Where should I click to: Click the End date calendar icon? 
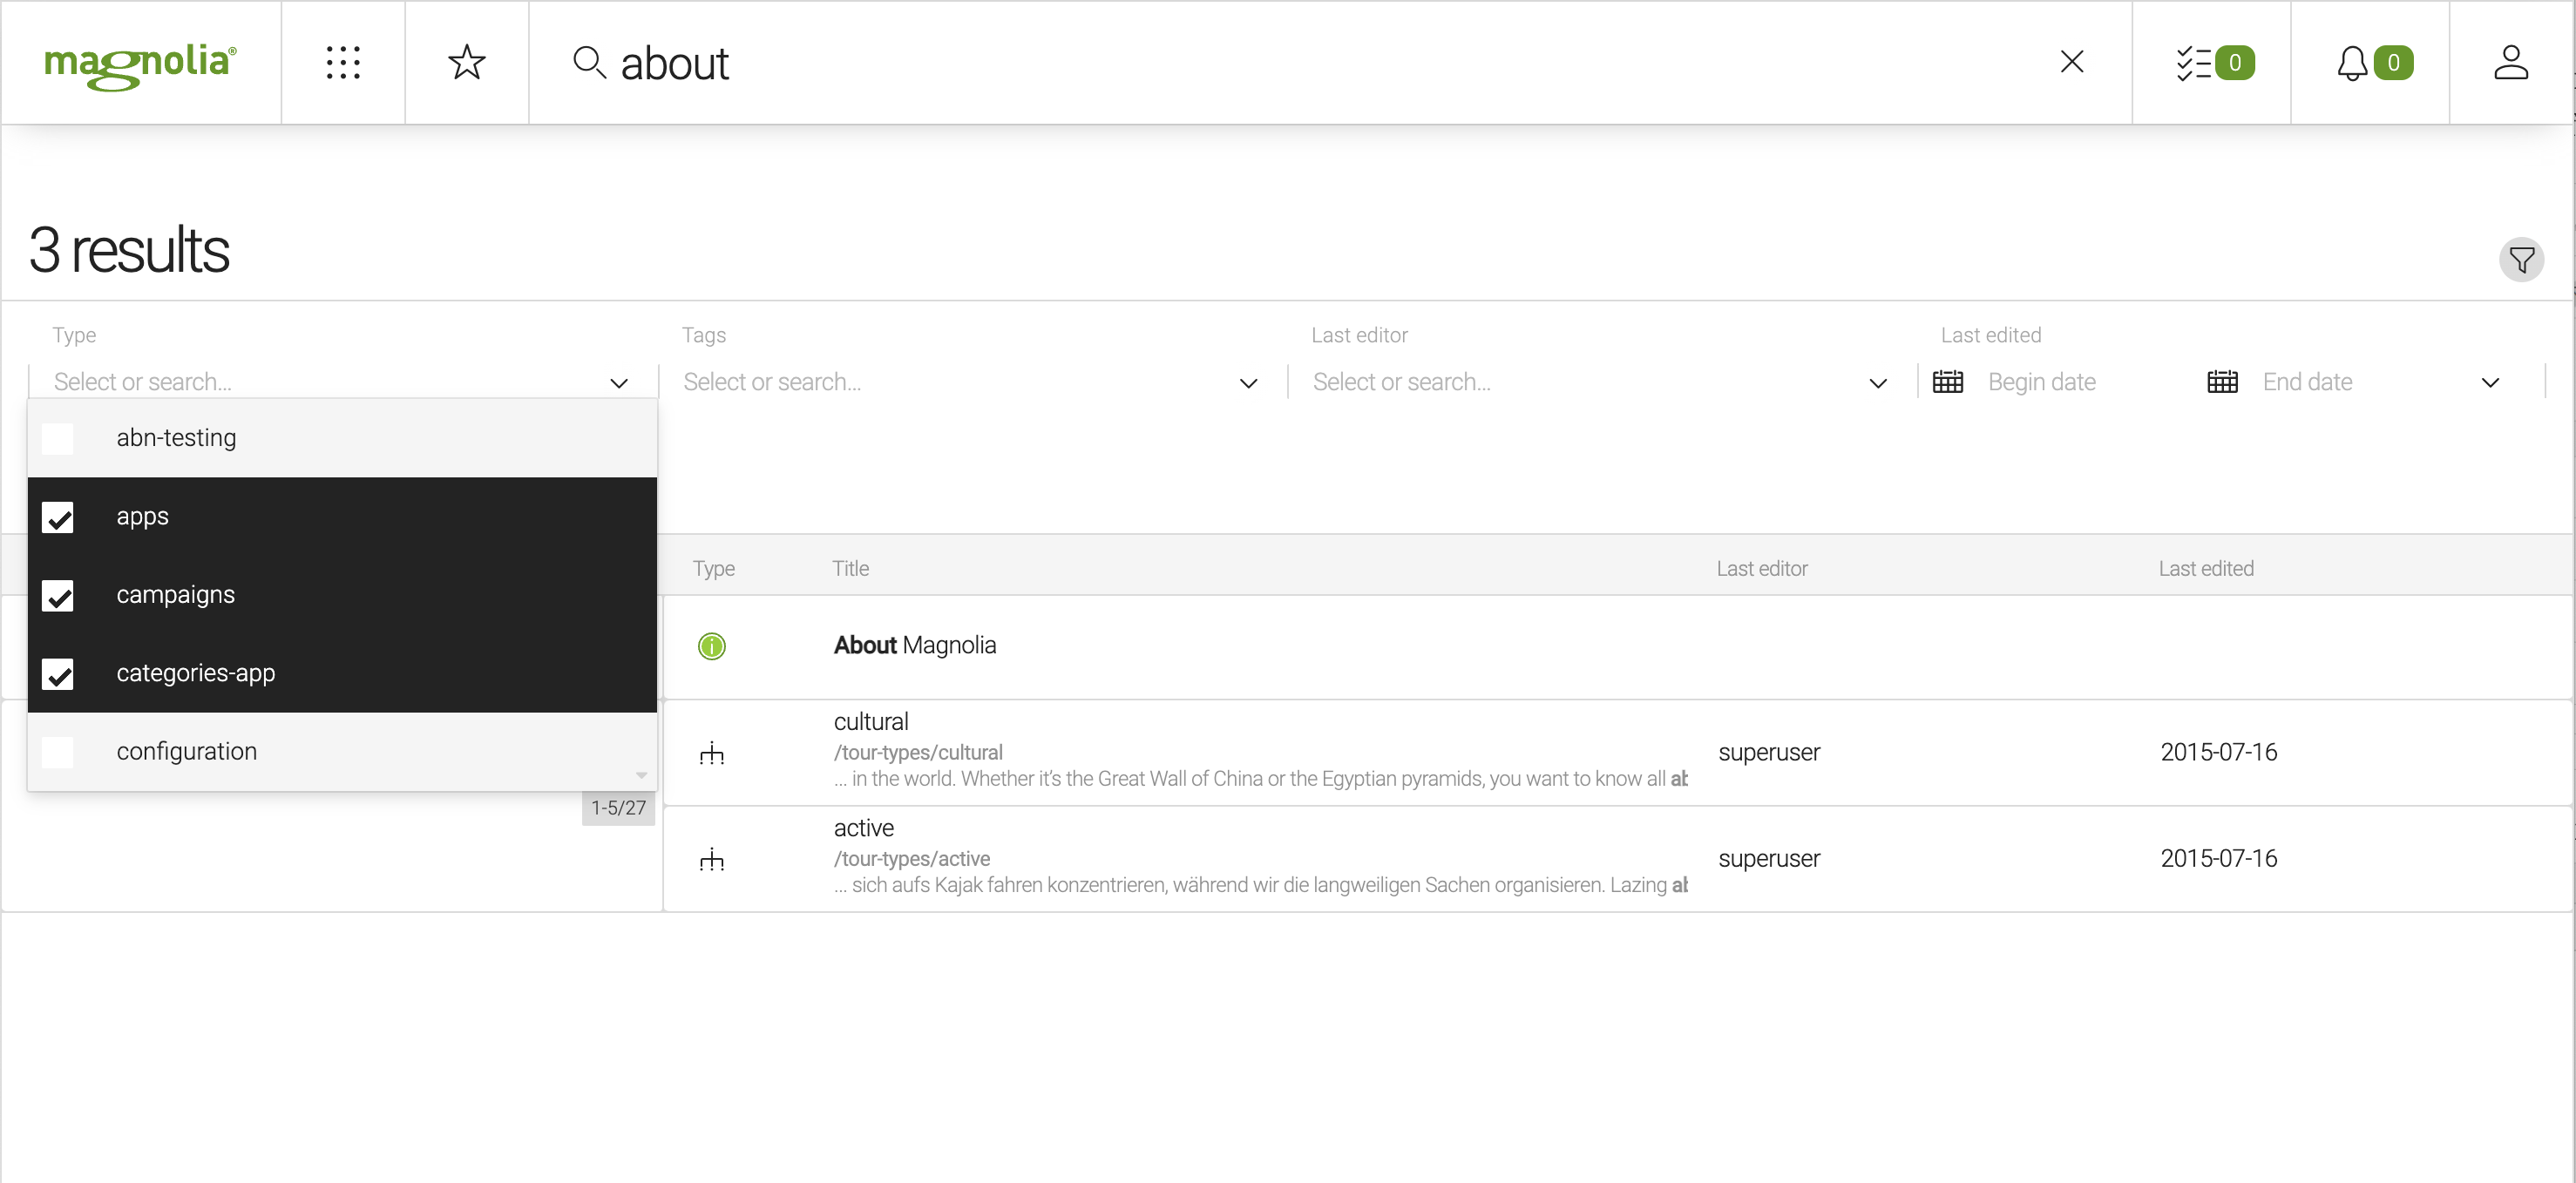pyautogui.click(x=2221, y=381)
